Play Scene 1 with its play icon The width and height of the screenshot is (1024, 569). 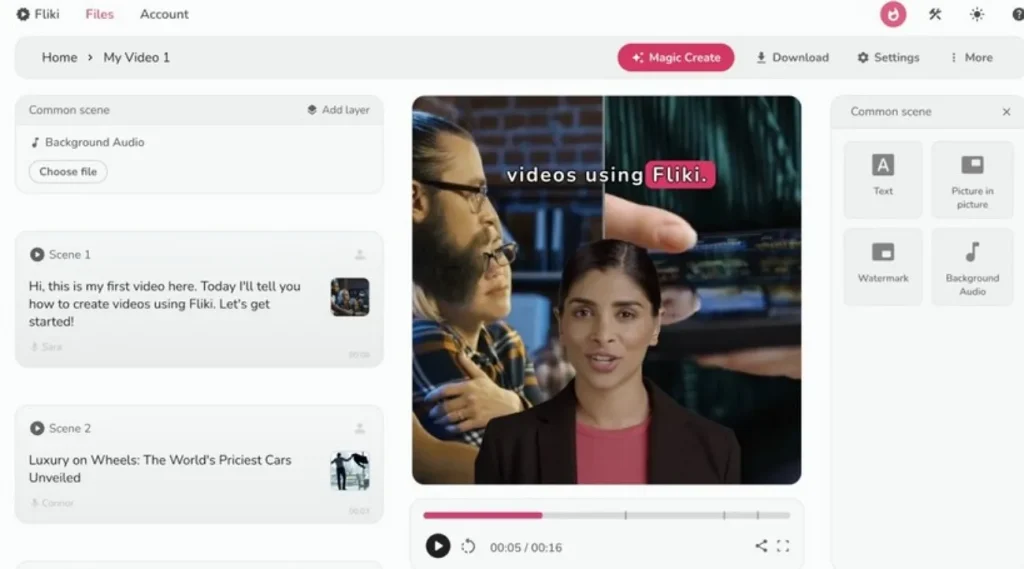37,255
